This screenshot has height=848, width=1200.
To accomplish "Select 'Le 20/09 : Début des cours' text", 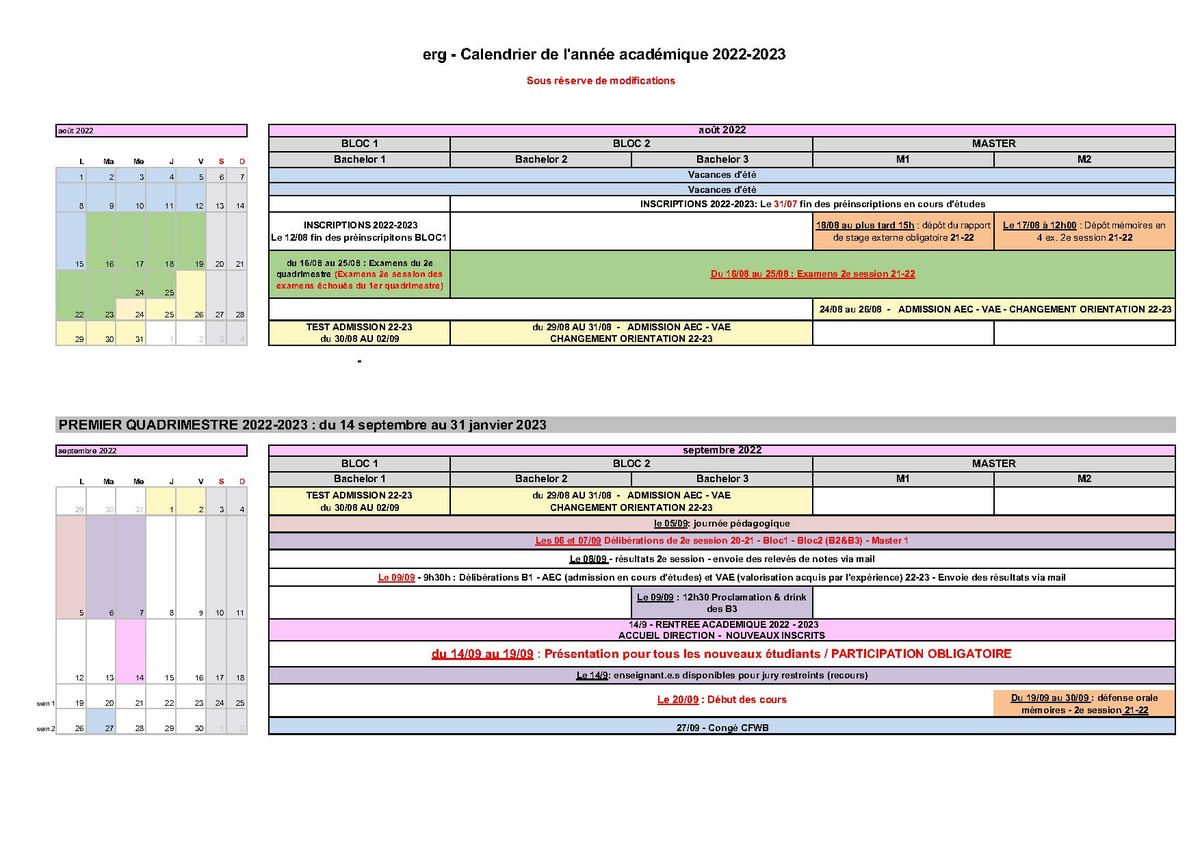I will [724, 700].
